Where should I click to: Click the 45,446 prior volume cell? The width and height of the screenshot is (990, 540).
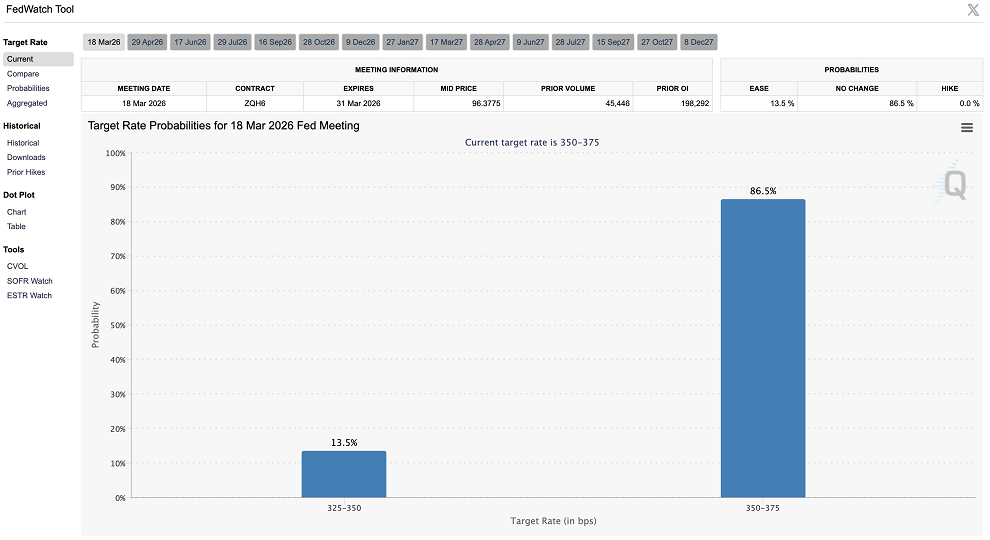(x=568, y=103)
